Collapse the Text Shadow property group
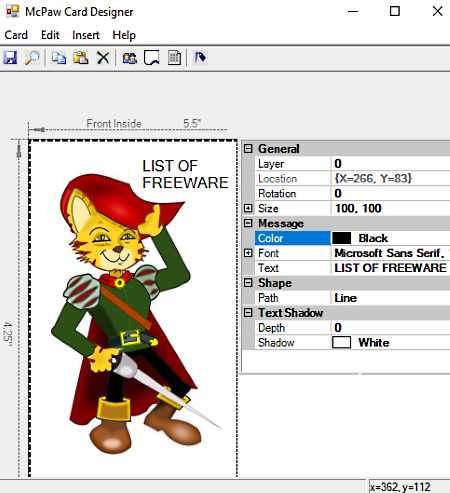450x493 pixels. pos(248,313)
